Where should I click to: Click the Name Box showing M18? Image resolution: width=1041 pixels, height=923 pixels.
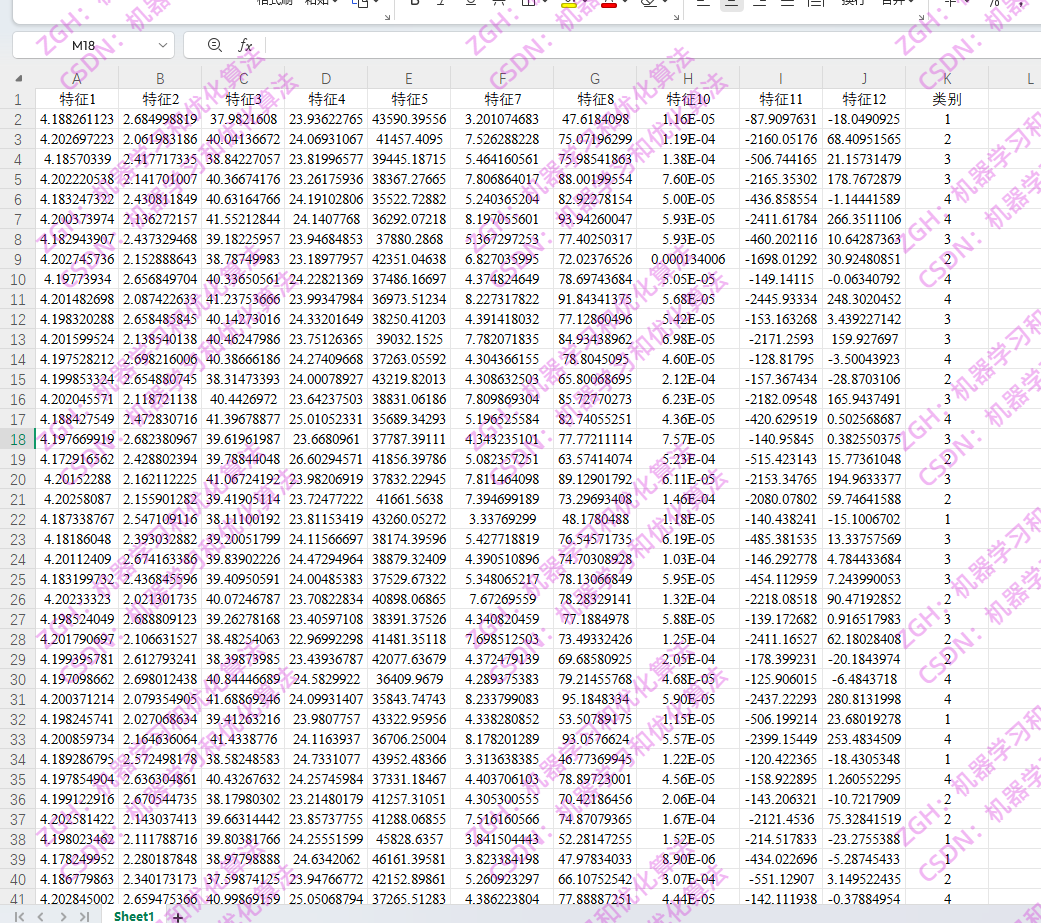coord(83,45)
